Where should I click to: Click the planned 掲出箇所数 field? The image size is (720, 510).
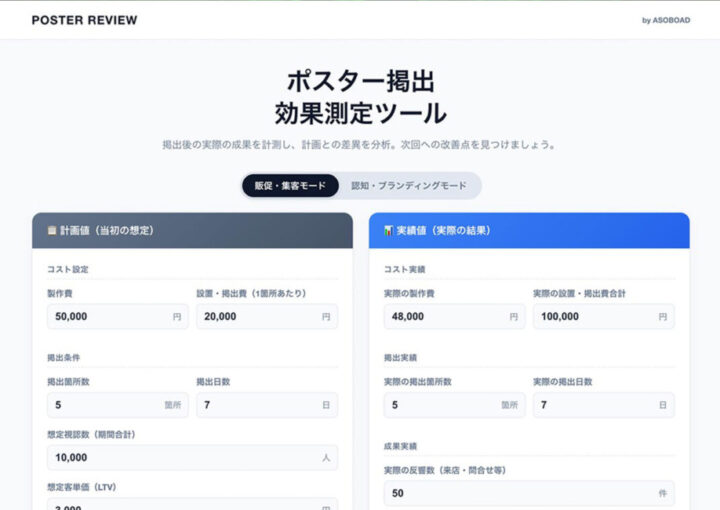point(118,405)
